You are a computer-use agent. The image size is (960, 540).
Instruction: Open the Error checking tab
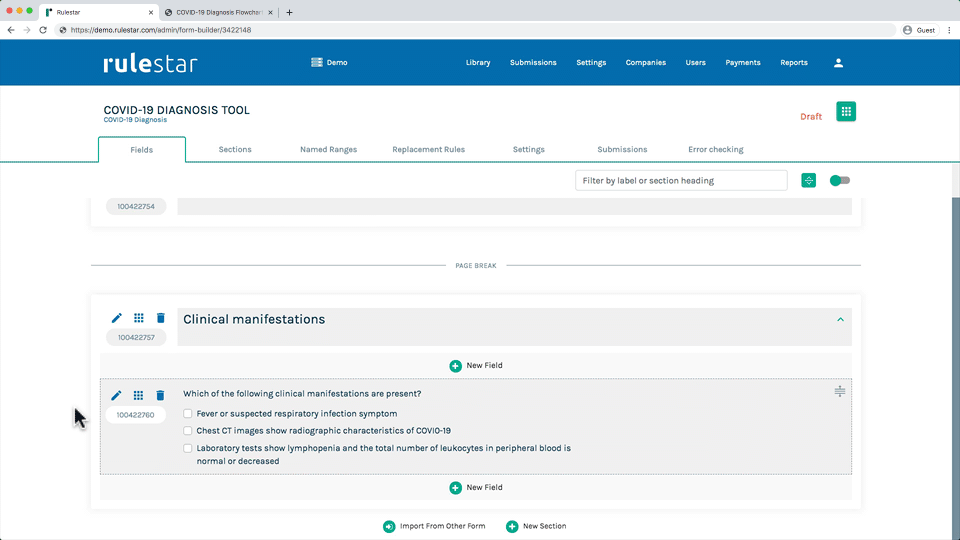coord(716,149)
